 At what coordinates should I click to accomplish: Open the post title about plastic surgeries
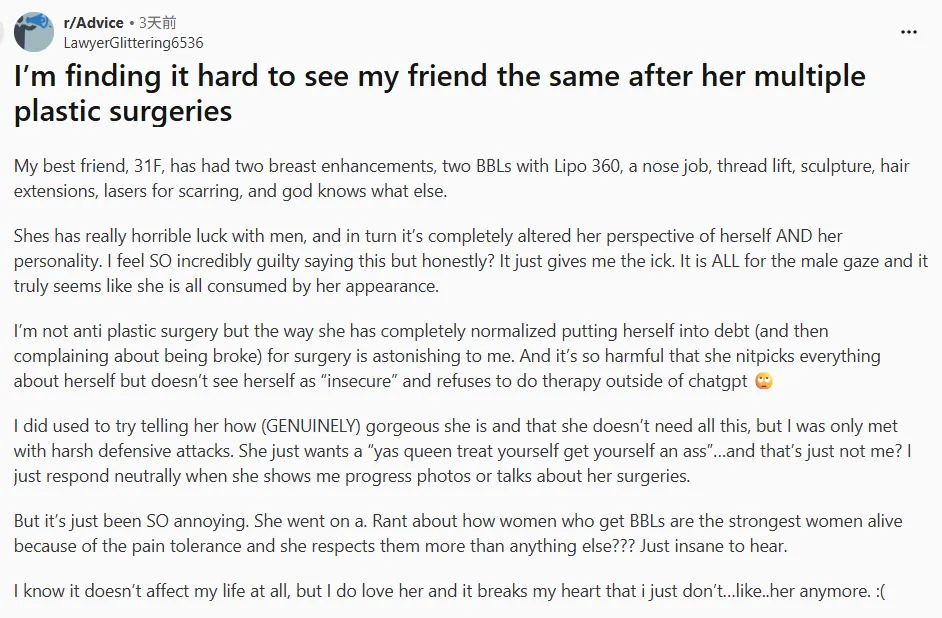click(440, 93)
